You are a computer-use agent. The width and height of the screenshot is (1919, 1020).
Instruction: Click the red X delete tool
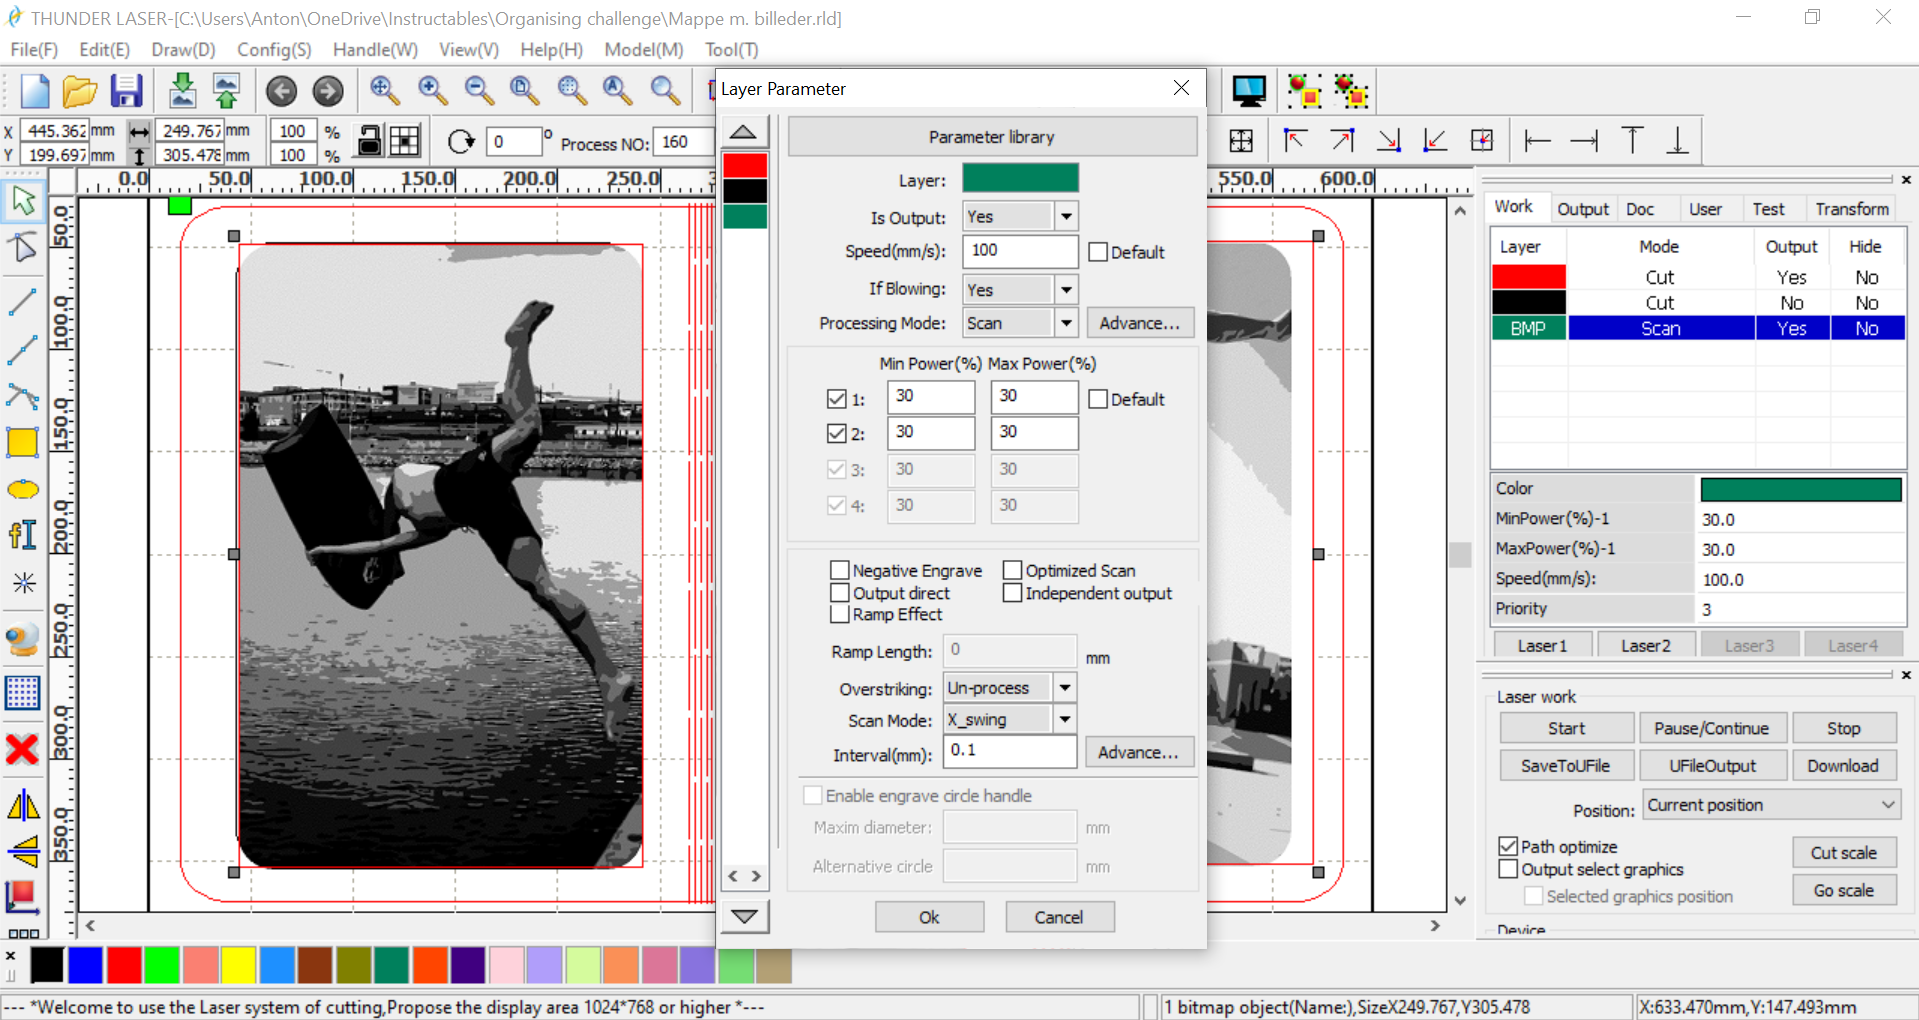(22, 749)
